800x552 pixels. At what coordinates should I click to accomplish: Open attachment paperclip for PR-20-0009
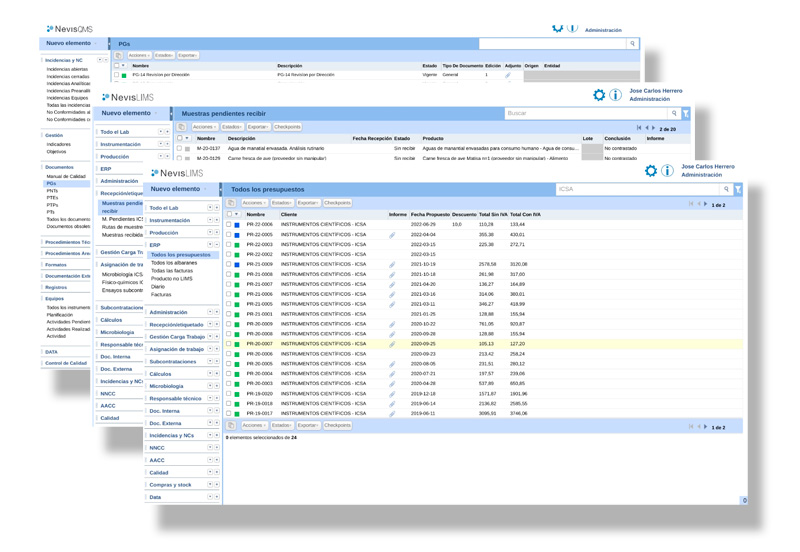(x=392, y=324)
